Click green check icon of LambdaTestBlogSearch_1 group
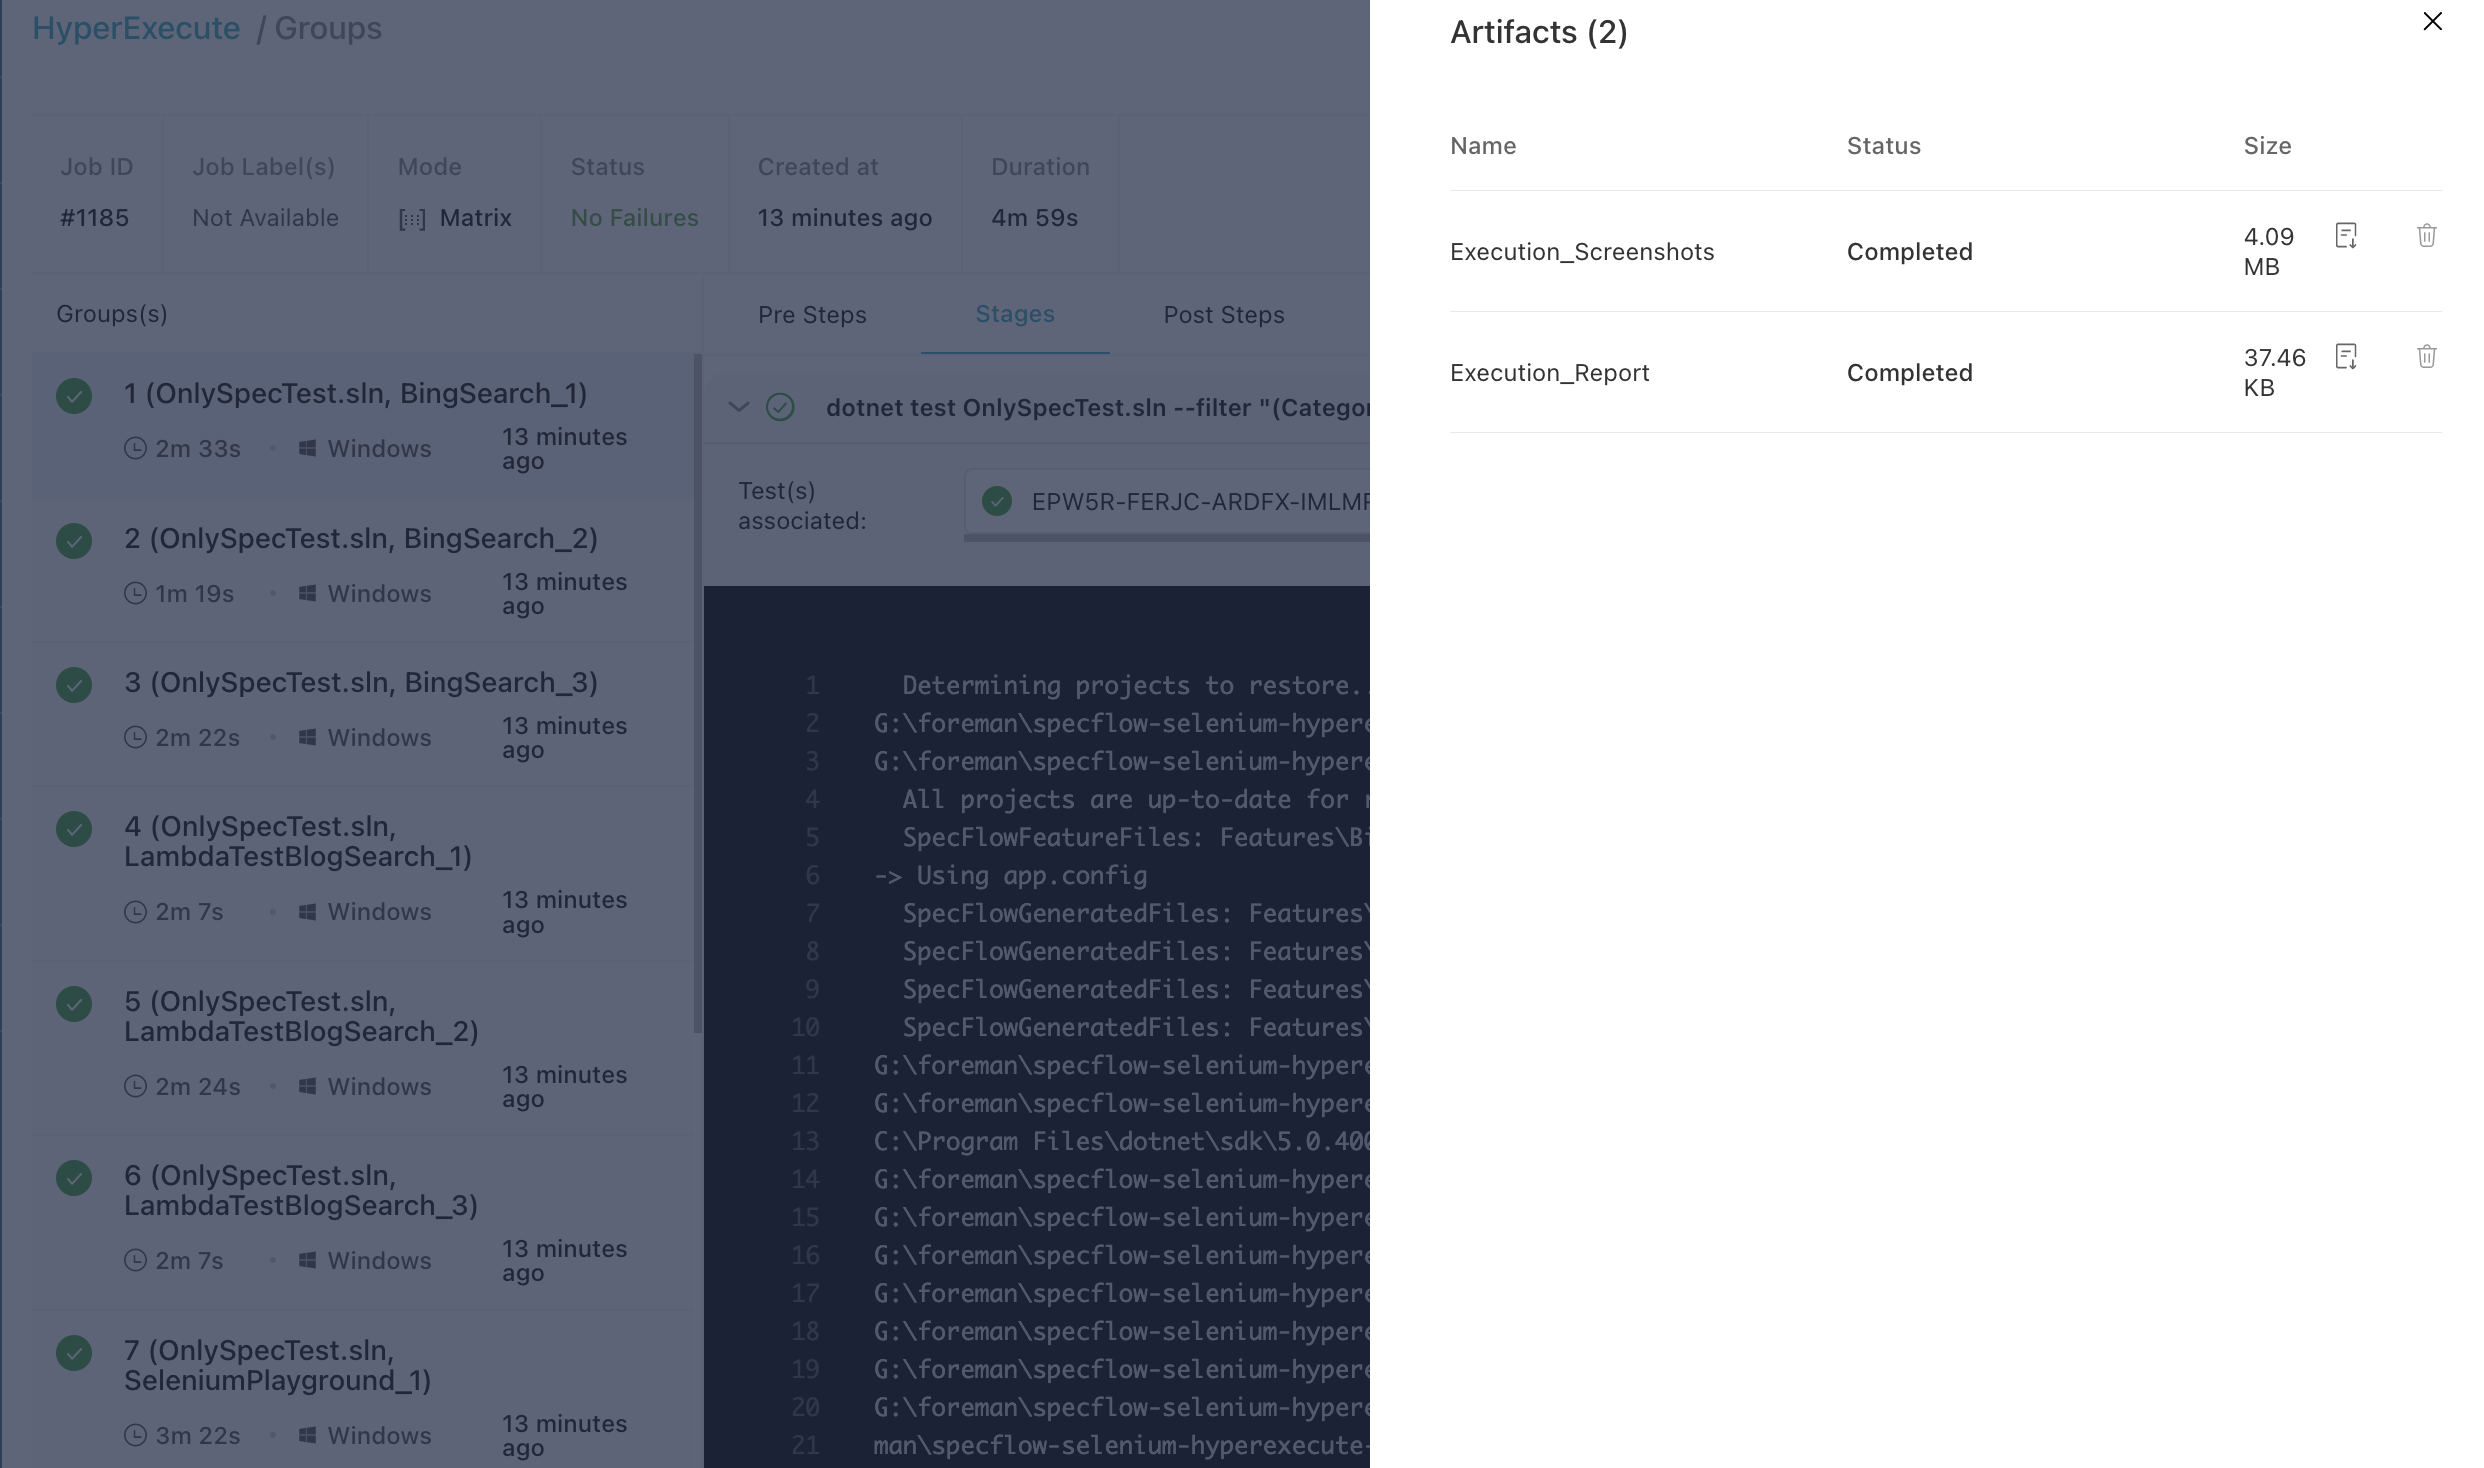The height and width of the screenshot is (1468, 2484). coord(74,829)
